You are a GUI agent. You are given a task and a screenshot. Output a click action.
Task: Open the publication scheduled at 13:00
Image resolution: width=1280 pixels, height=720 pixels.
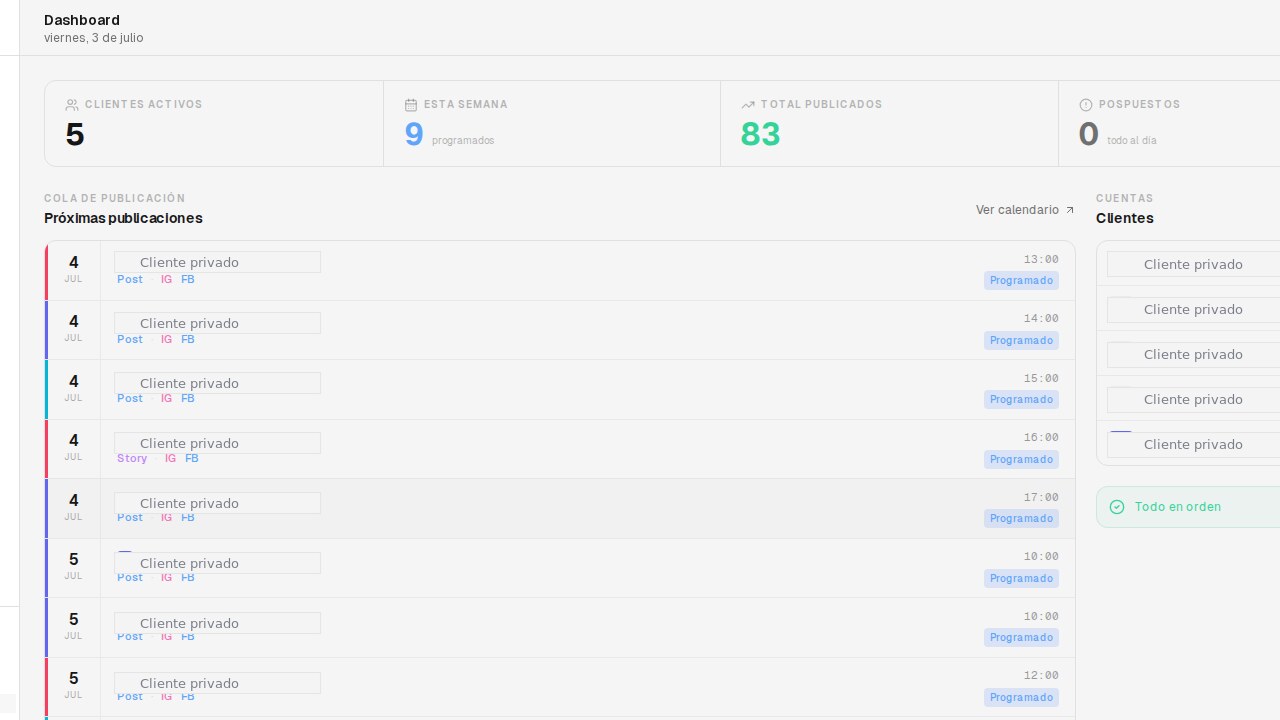pos(560,271)
